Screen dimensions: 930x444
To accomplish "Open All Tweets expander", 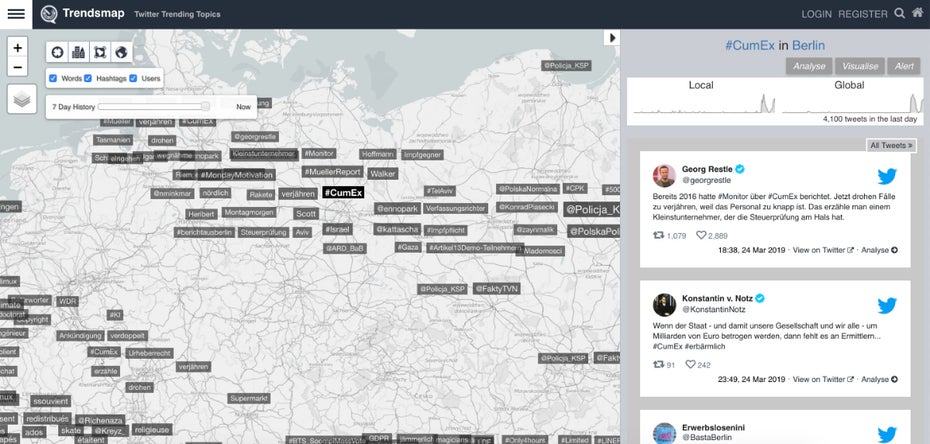I will (x=891, y=145).
